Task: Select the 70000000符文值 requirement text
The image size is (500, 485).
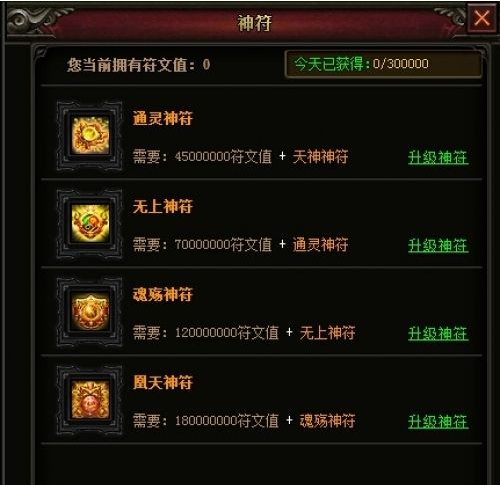Action: click(x=223, y=244)
